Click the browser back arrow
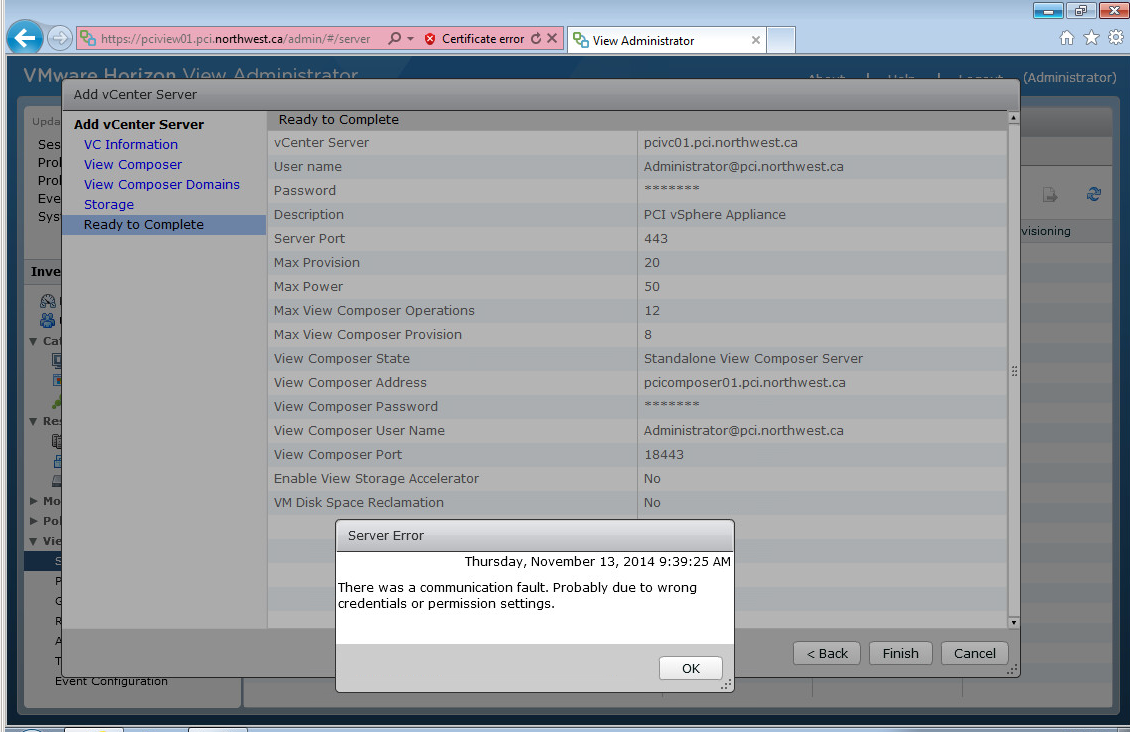This screenshot has height=732, width=1130. coord(25,38)
